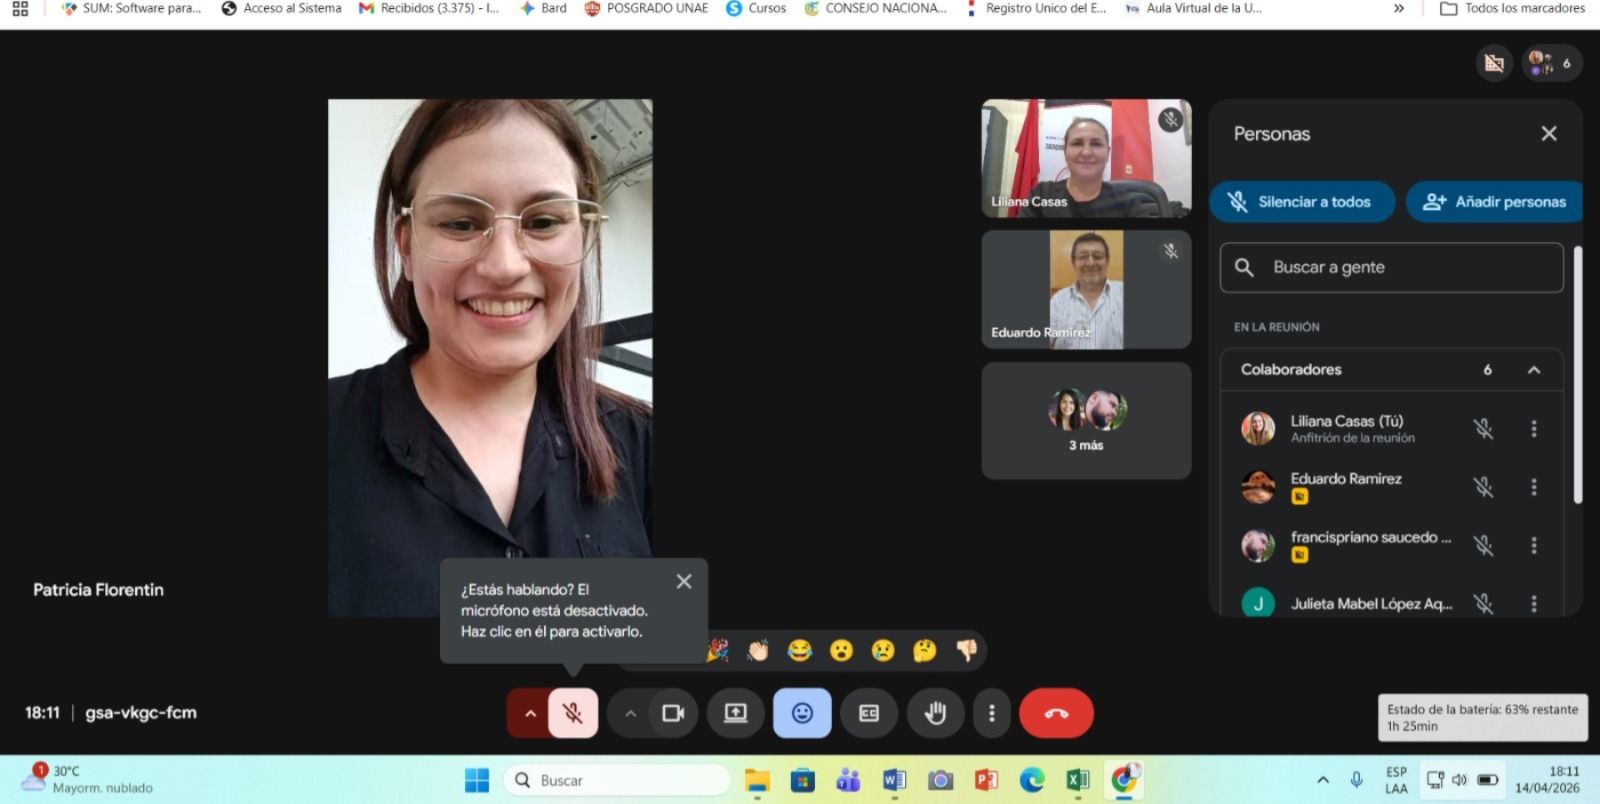The width and height of the screenshot is (1600, 804).
Task: Open the present screen option
Action: coord(735,713)
